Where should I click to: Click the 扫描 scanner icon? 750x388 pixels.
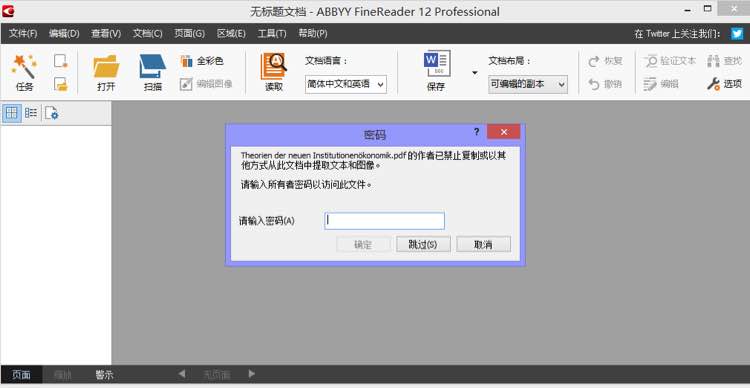(x=153, y=66)
